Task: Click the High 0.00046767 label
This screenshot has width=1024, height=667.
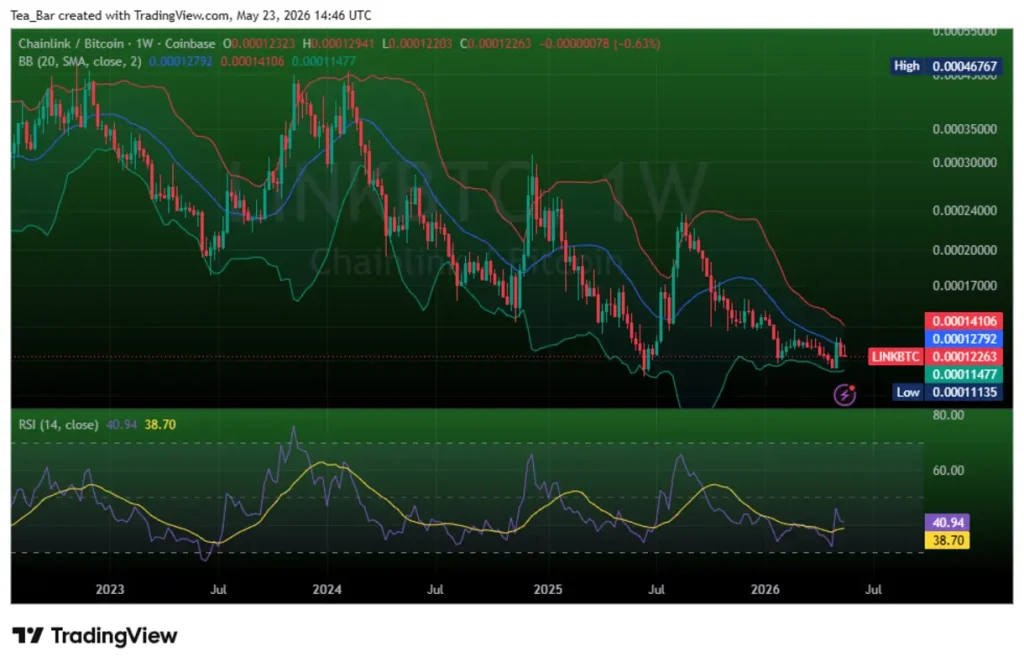Action: tap(947, 66)
